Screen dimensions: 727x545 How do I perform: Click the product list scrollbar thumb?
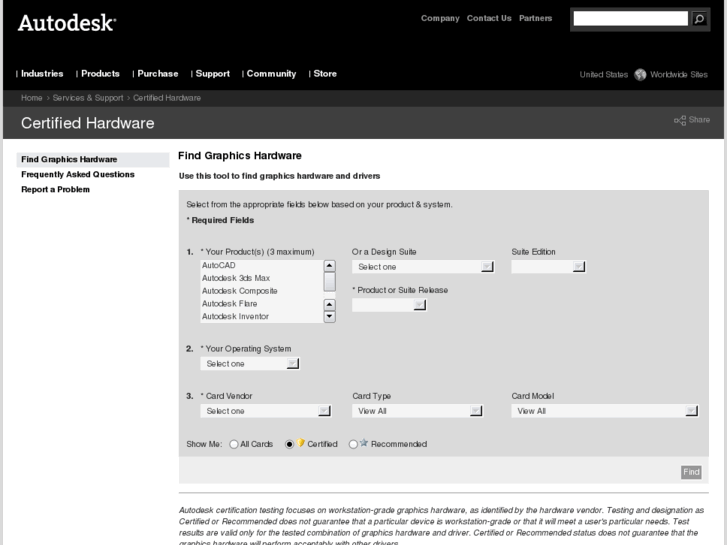click(x=329, y=282)
